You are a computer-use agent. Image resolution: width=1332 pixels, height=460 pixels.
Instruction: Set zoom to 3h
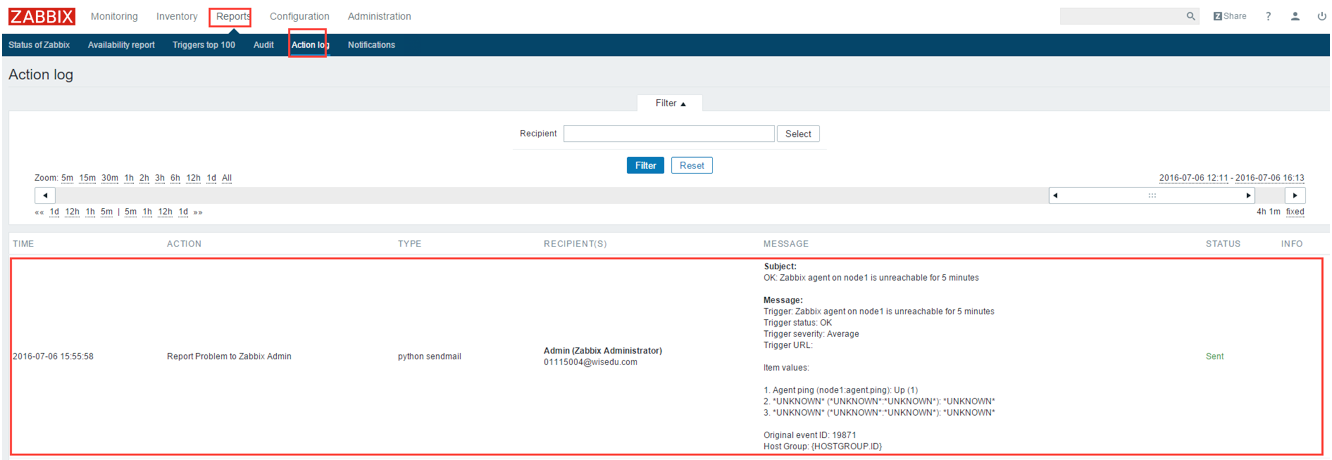[160, 178]
